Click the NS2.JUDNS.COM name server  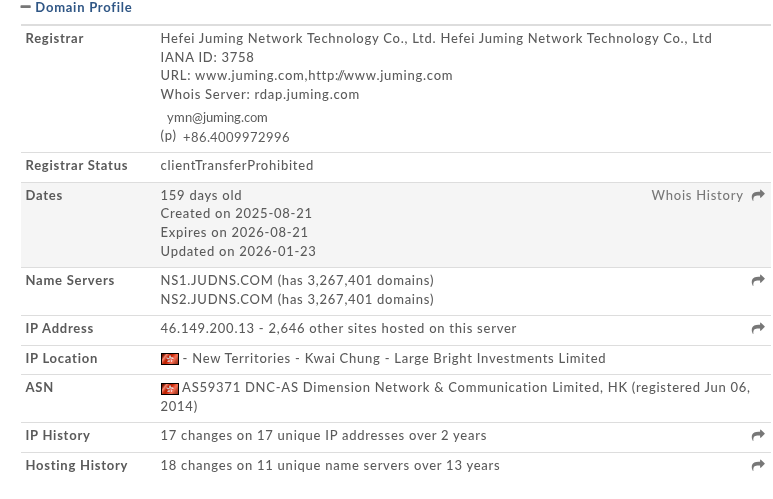(216, 299)
